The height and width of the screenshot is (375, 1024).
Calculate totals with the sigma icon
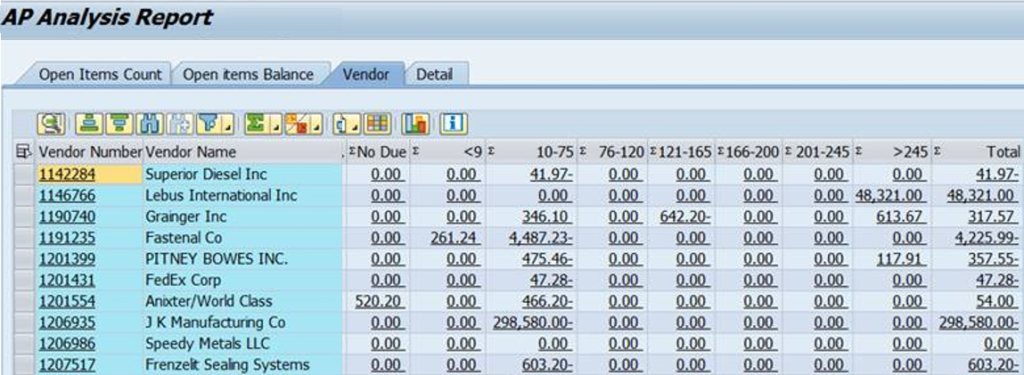(x=256, y=123)
